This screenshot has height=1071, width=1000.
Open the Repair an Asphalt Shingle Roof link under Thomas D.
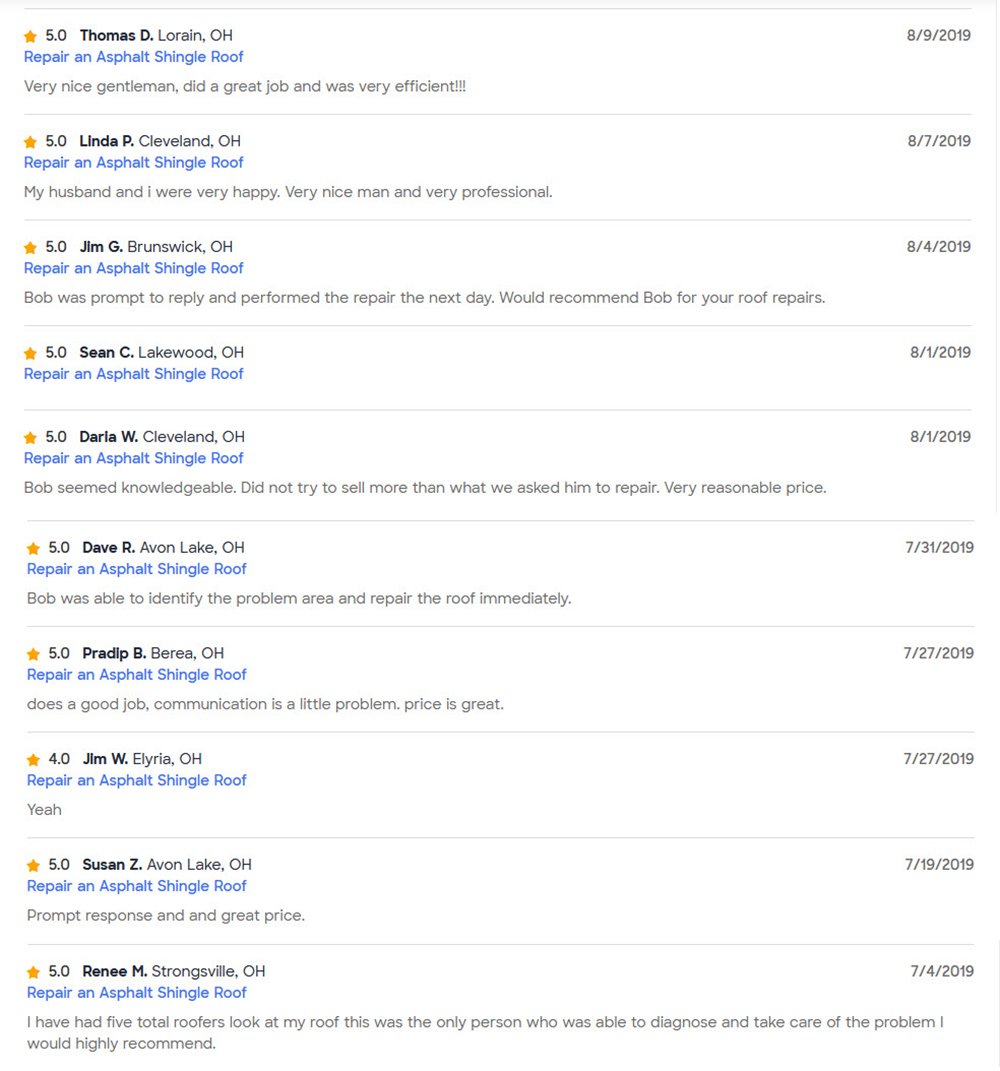[x=134, y=57]
